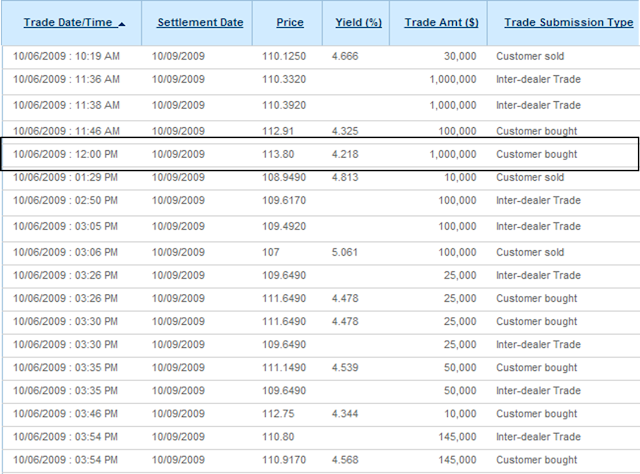This screenshot has height=474, width=640.
Task: Select the highlighted 12:00 PM trade row
Action: 320,154
